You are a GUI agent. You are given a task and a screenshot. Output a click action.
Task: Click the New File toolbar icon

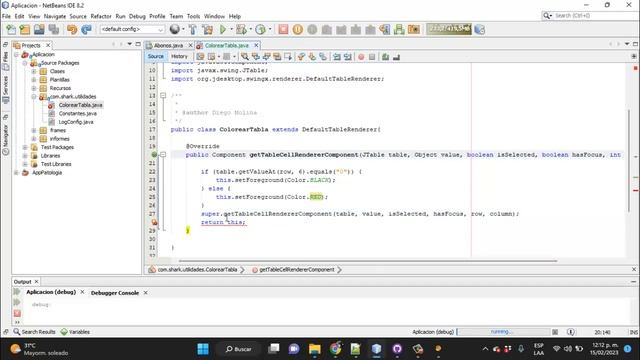pos(11,29)
